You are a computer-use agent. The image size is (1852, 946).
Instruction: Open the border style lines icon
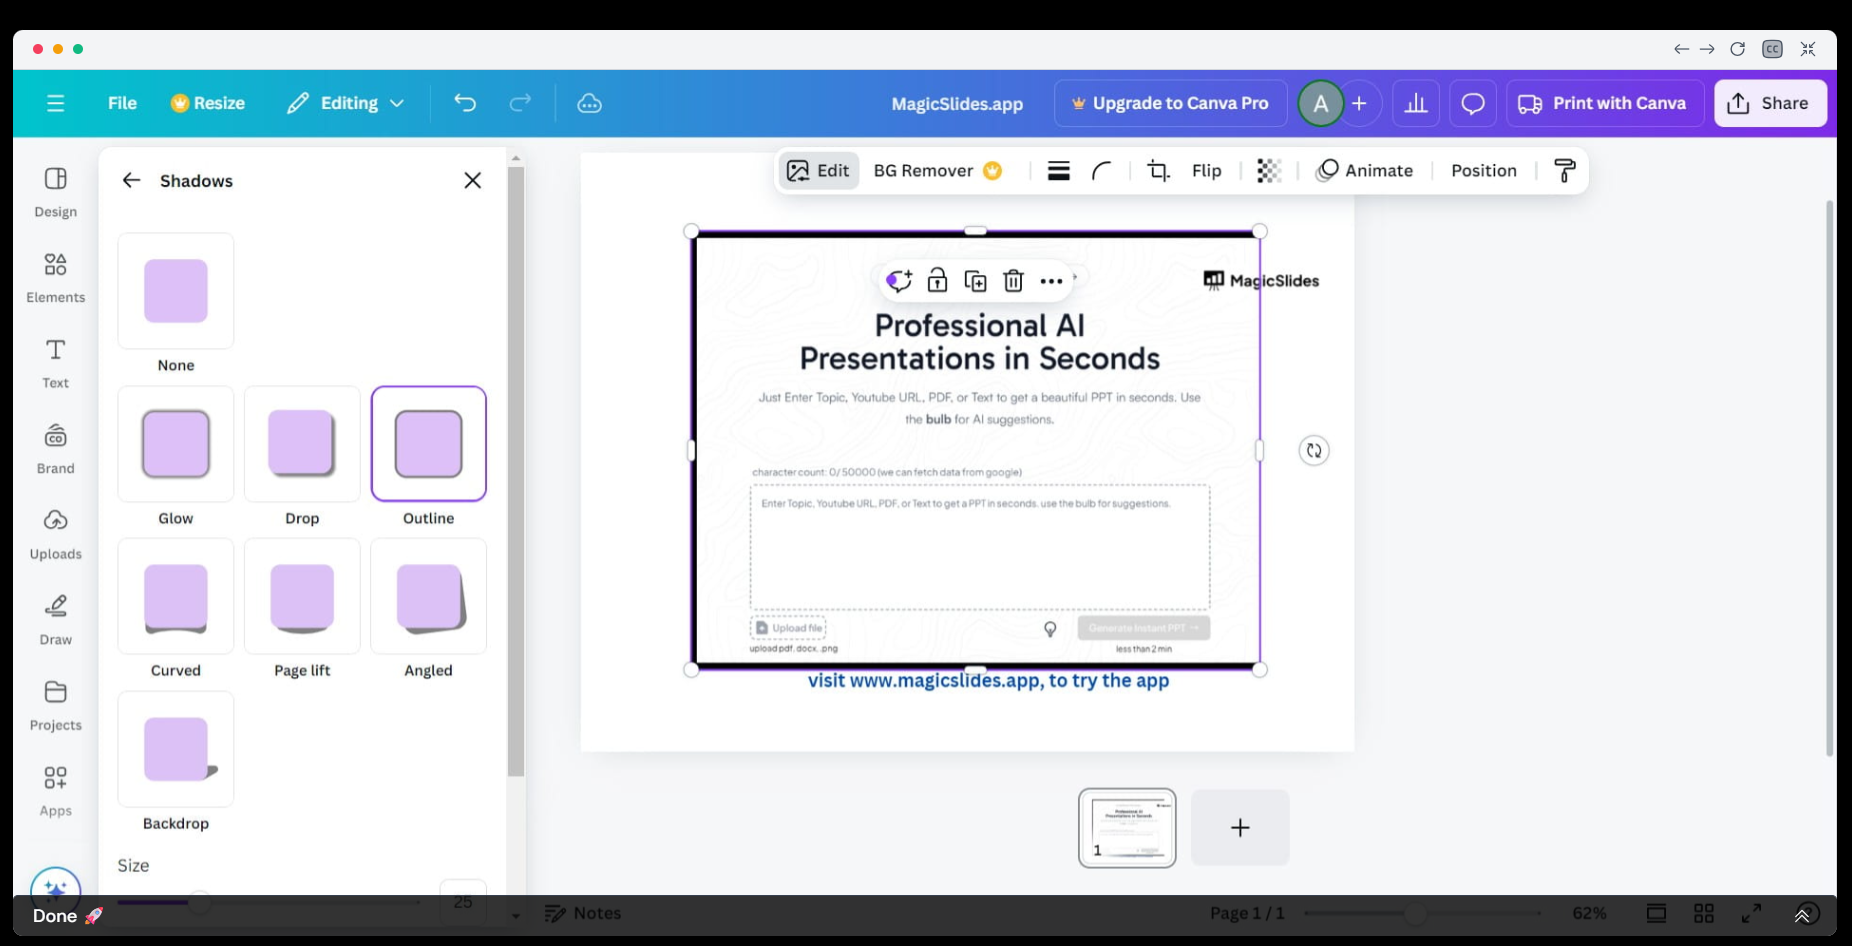tap(1059, 171)
